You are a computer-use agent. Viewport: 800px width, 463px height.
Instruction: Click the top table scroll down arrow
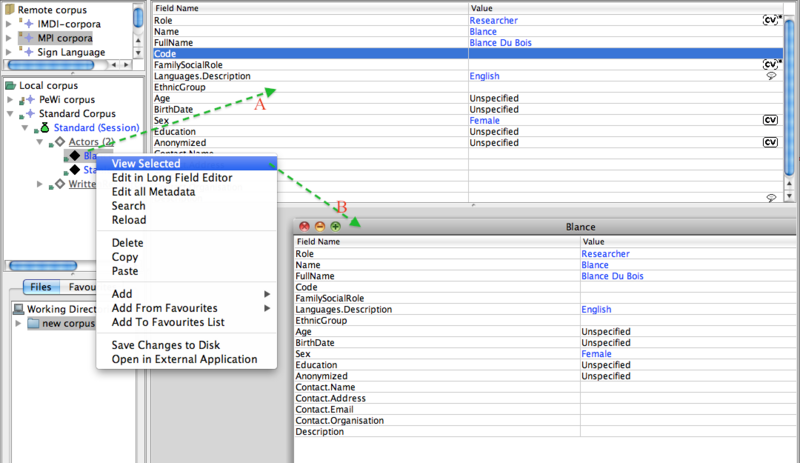pyautogui.click(x=789, y=196)
